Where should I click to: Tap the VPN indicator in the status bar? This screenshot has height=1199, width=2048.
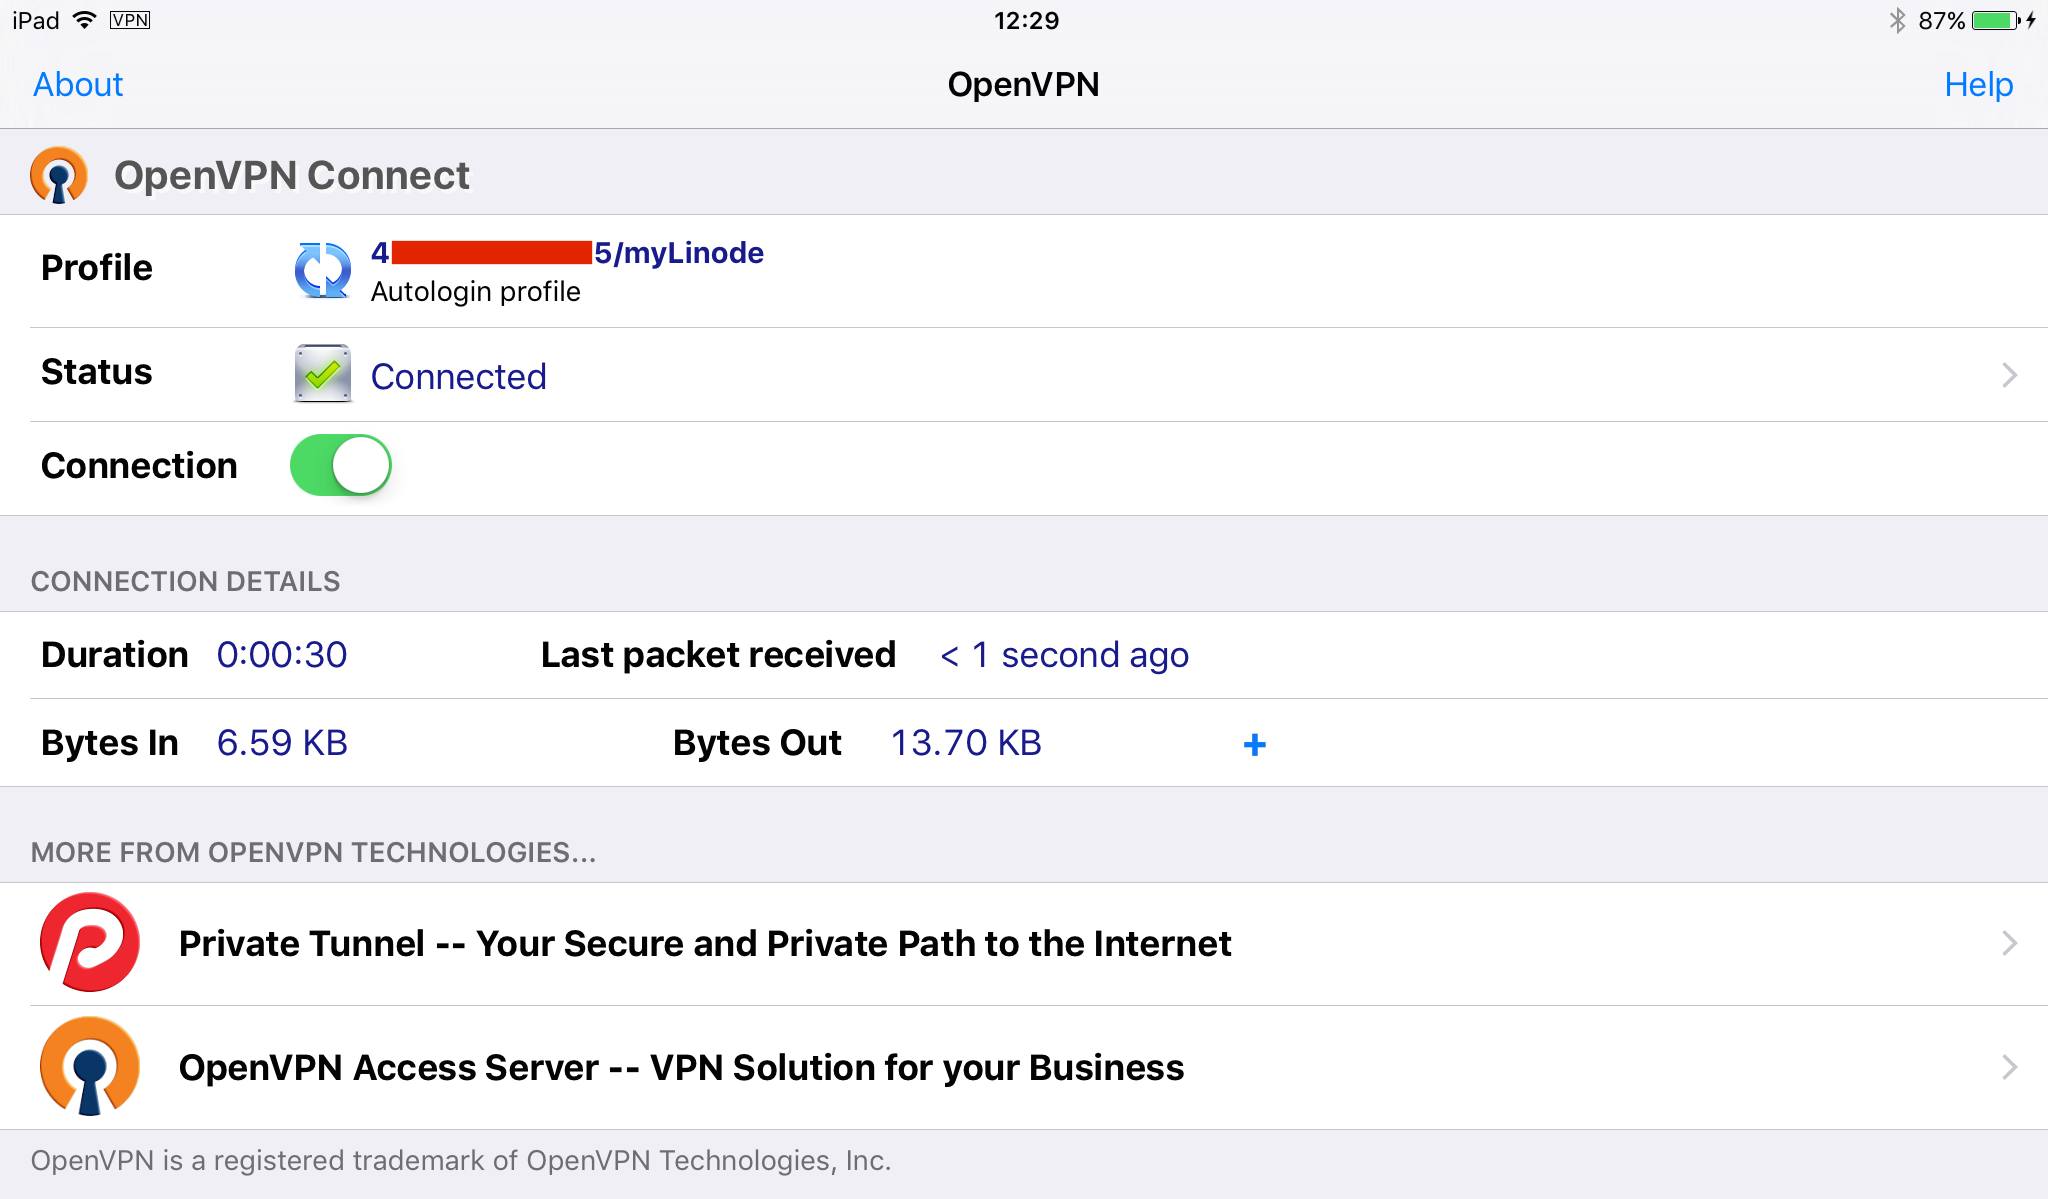(128, 18)
